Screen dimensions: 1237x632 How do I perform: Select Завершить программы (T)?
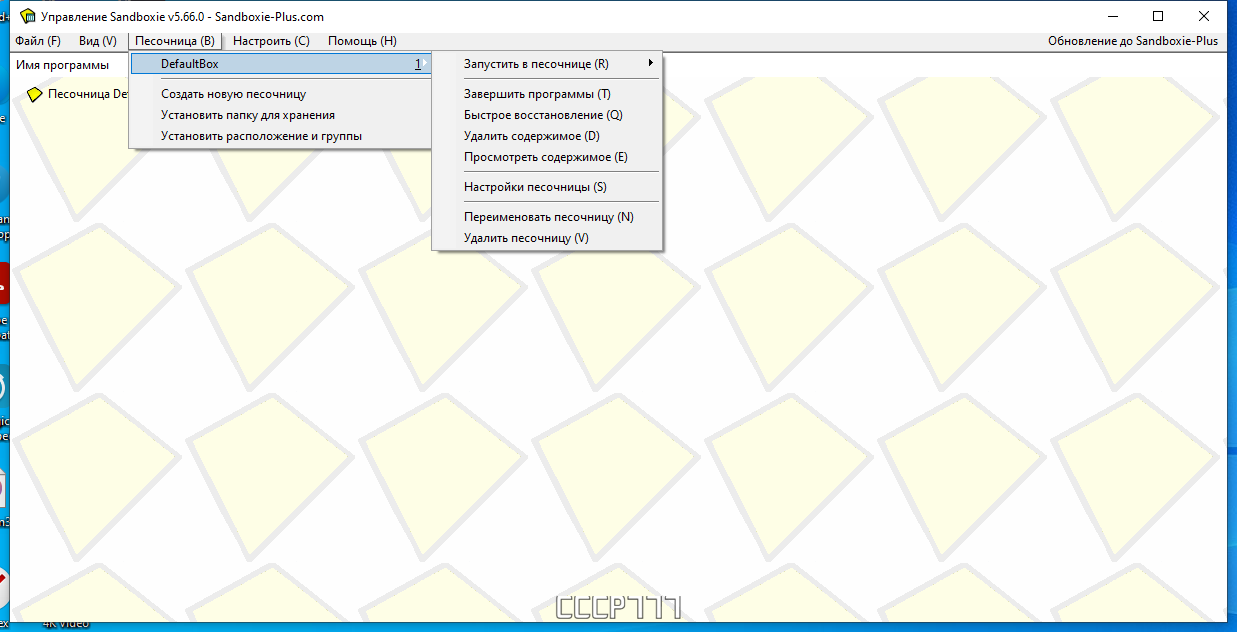[547, 94]
